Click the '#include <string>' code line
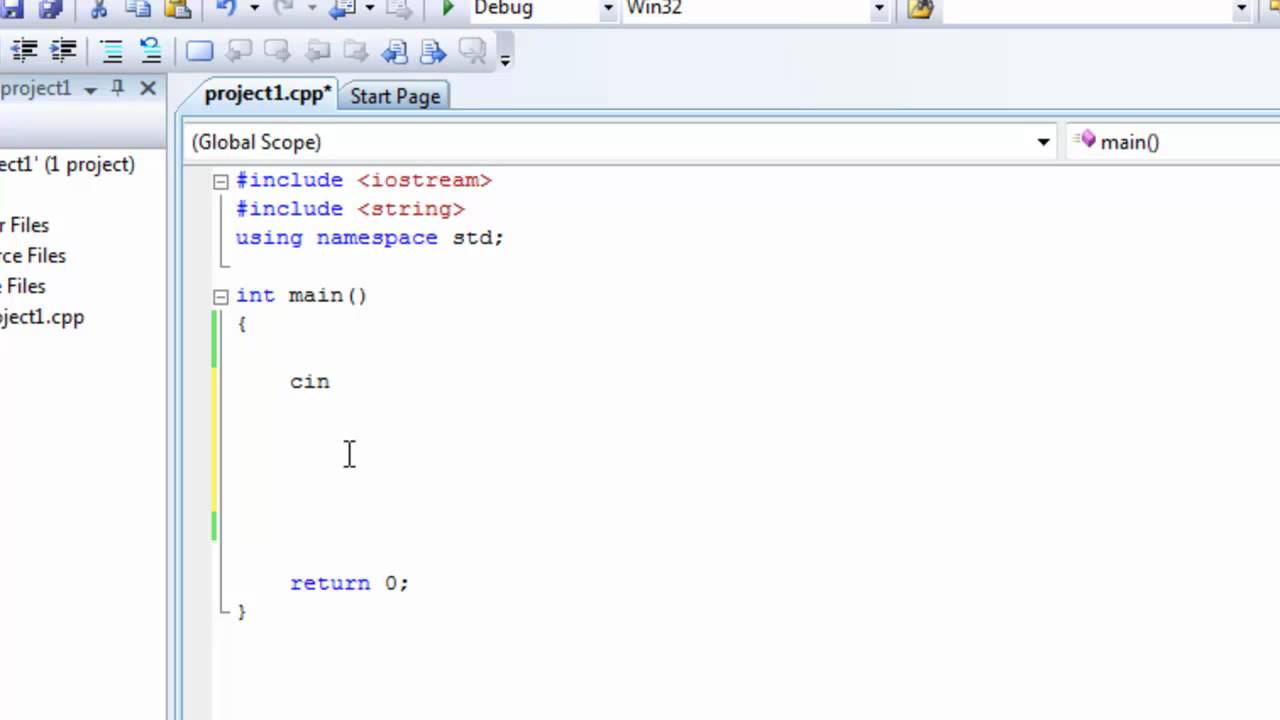Screen dimensions: 1280x720 coord(350,209)
